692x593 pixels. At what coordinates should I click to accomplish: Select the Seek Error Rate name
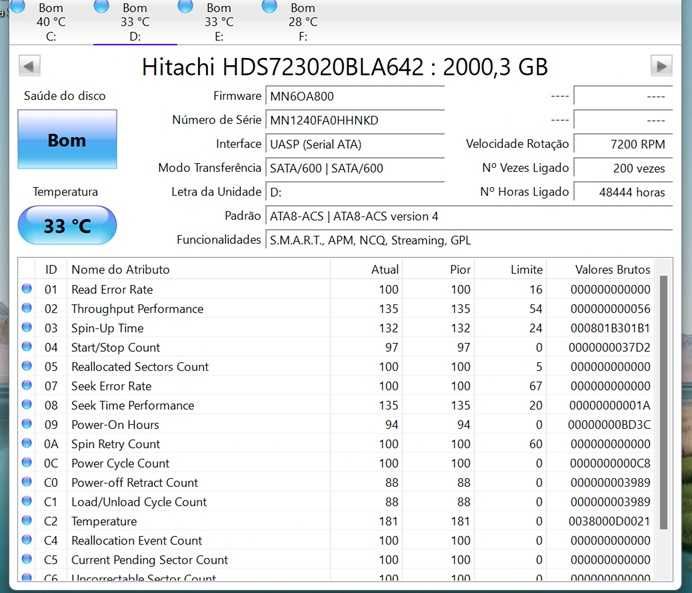(111, 386)
